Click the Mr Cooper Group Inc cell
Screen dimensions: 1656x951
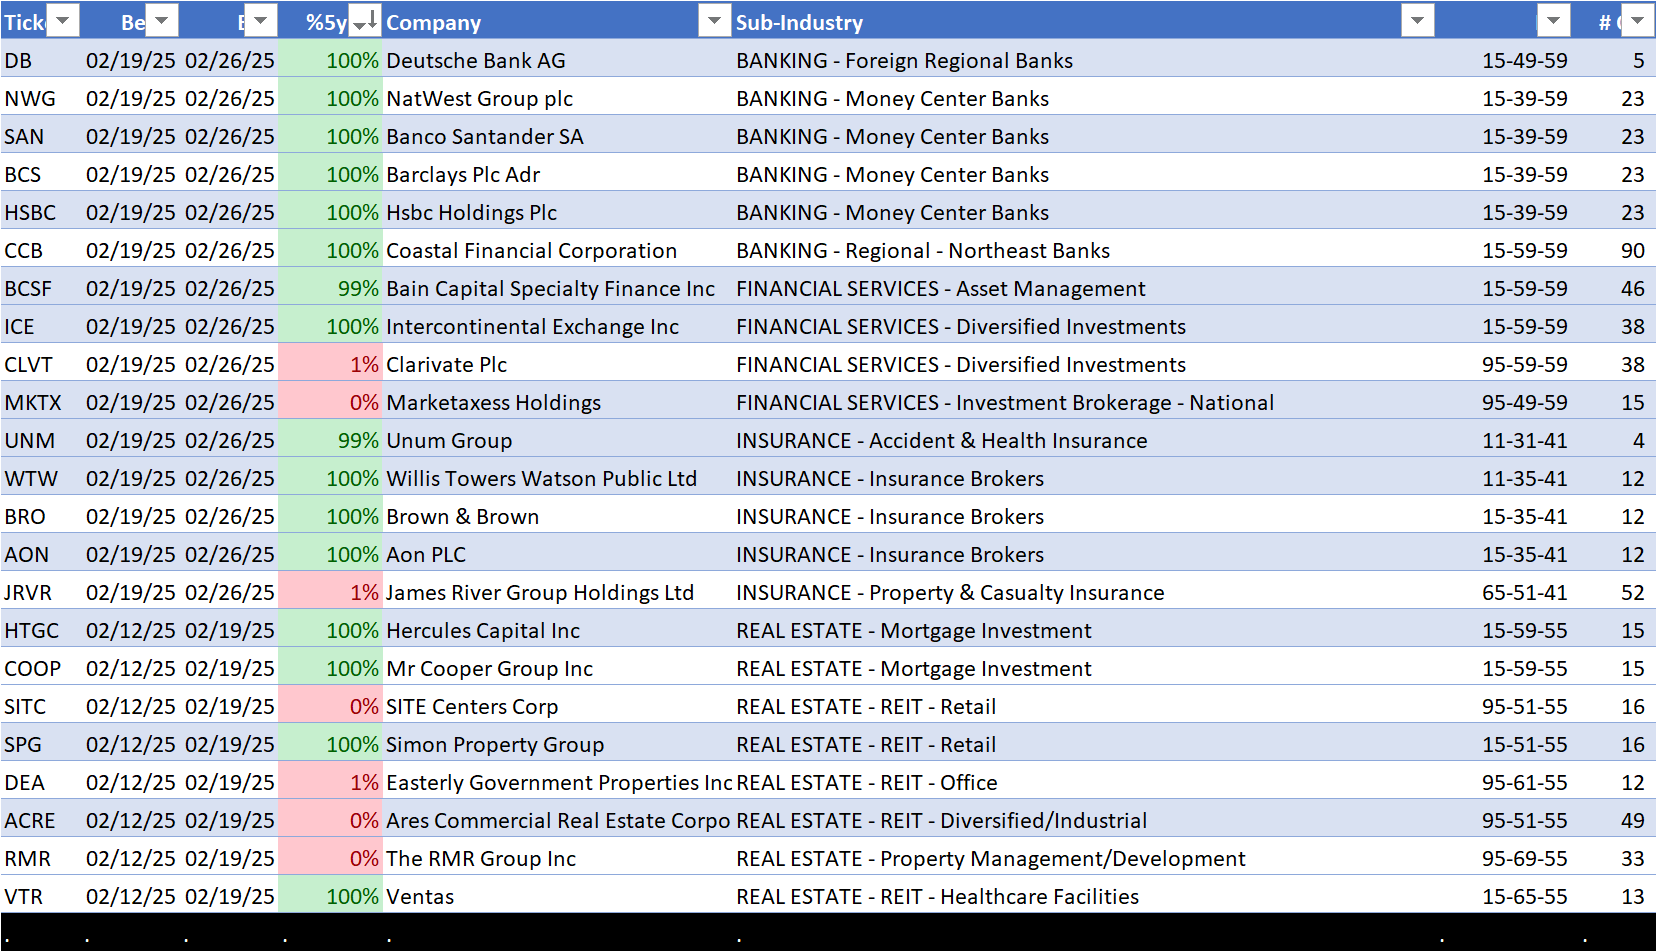point(558,668)
